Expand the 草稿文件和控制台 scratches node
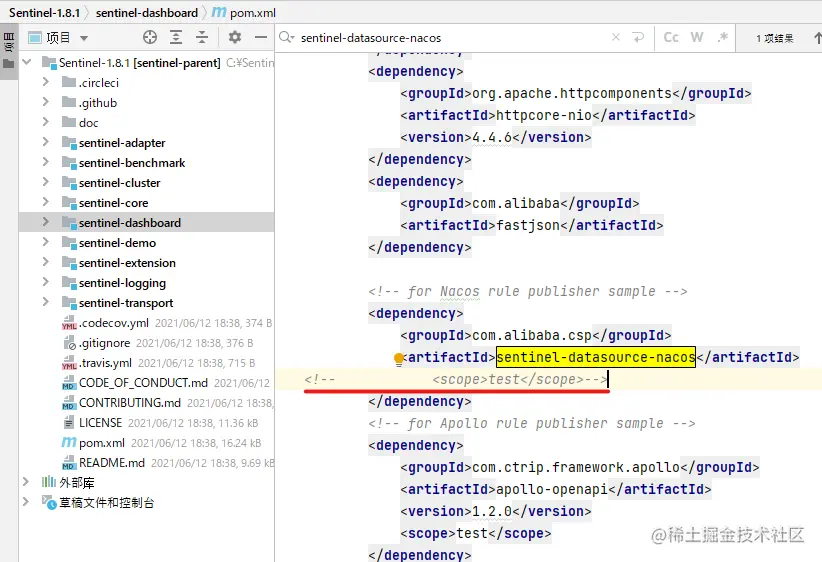 tap(25, 502)
